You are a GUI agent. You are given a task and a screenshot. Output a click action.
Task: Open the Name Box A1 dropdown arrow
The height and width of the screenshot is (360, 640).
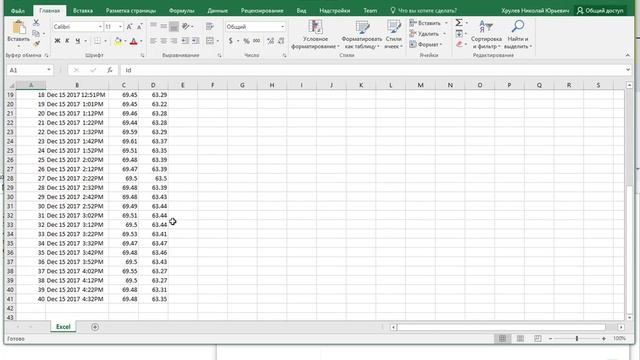coord(49,70)
